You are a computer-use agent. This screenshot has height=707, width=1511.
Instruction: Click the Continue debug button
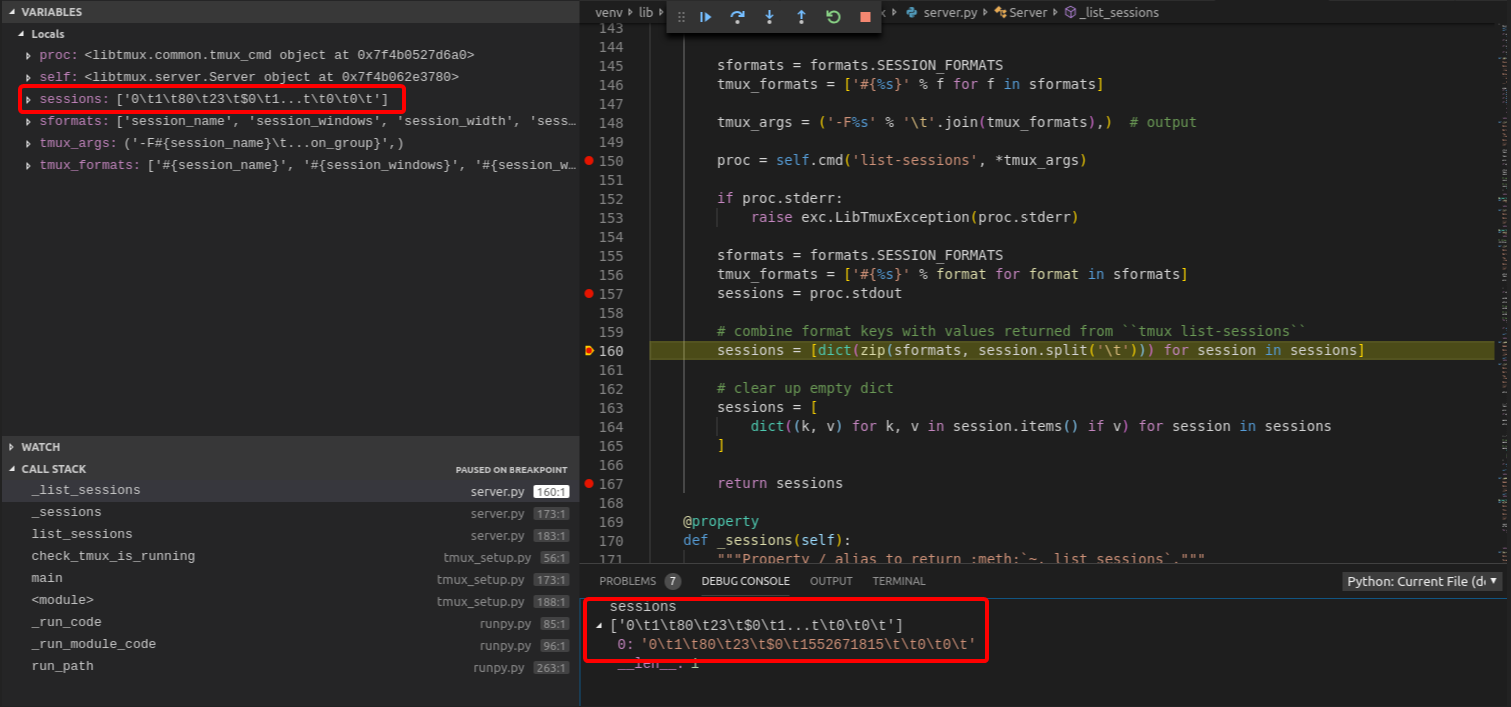click(705, 17)
